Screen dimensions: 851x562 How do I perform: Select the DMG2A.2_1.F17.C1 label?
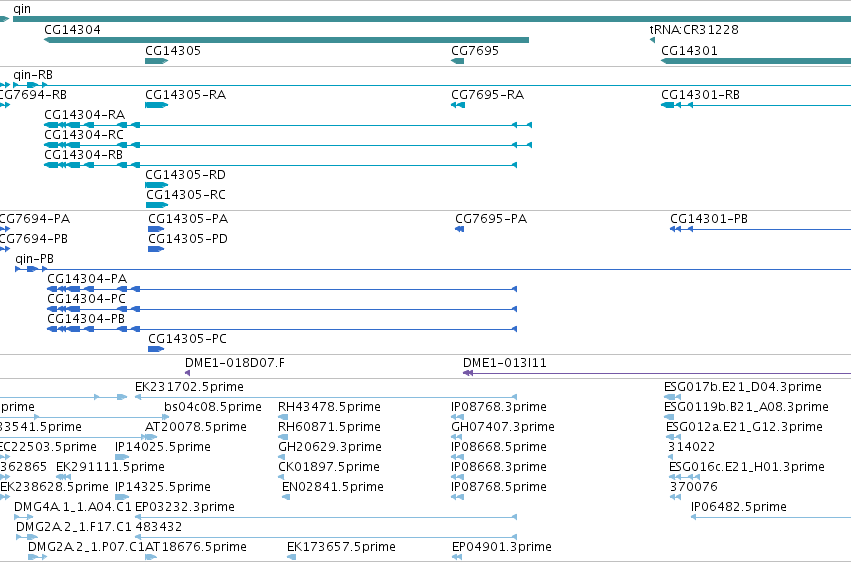tap(74, 527)
